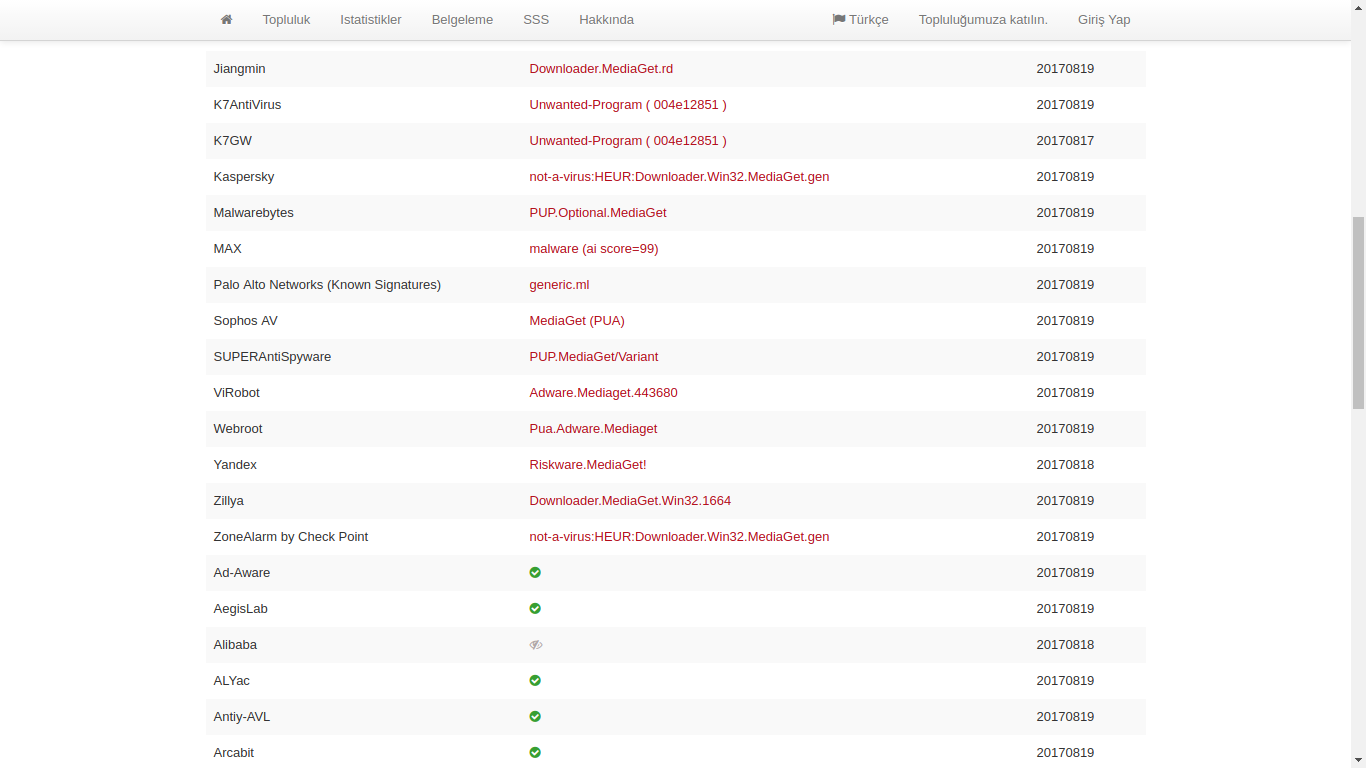
Task: Click the Kaspersky engine name
Action: point(243,177)
